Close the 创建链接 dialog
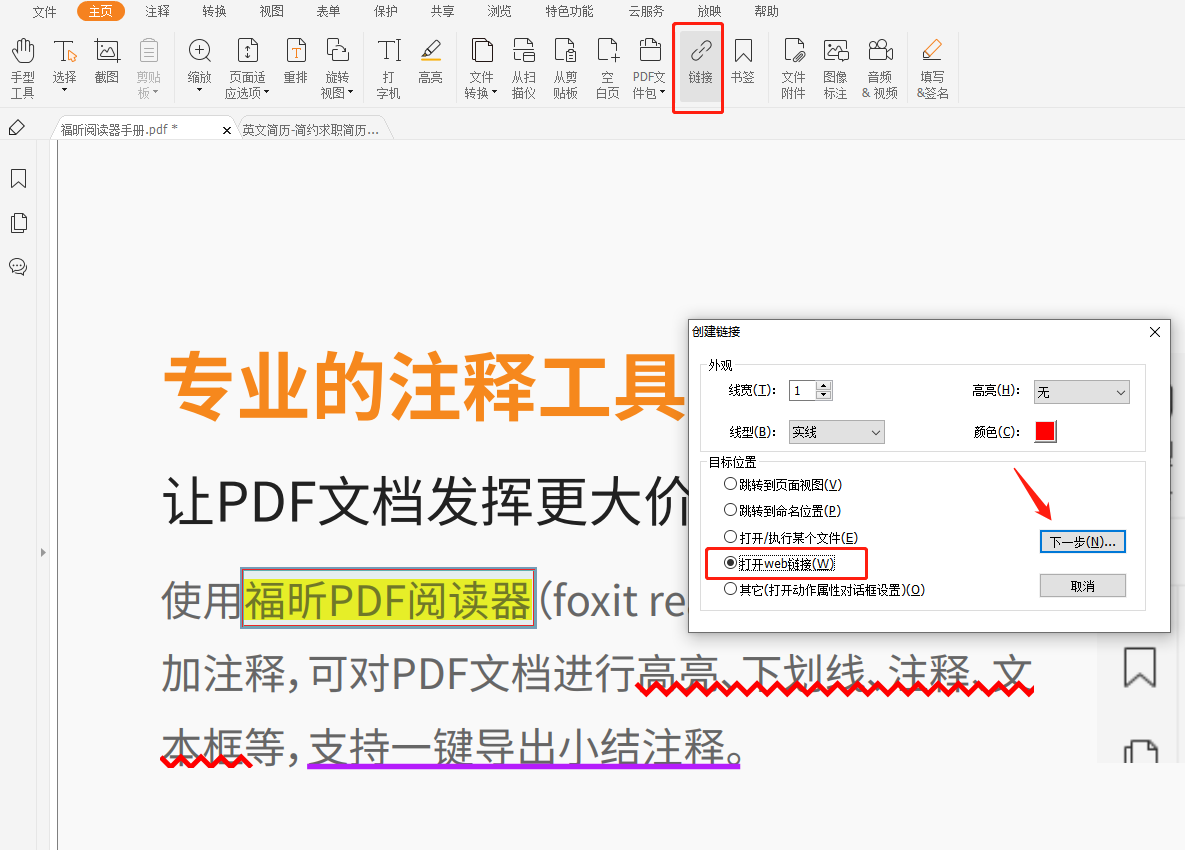 [x=1154, y=332]
